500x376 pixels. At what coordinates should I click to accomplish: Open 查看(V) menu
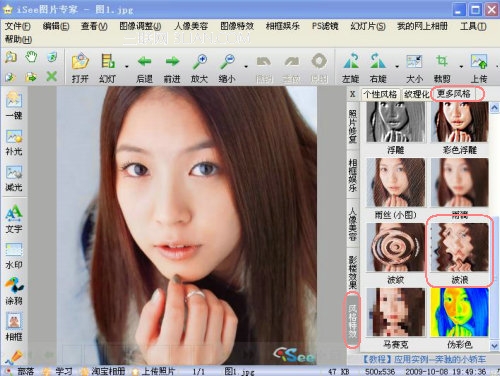pos(94,26)
